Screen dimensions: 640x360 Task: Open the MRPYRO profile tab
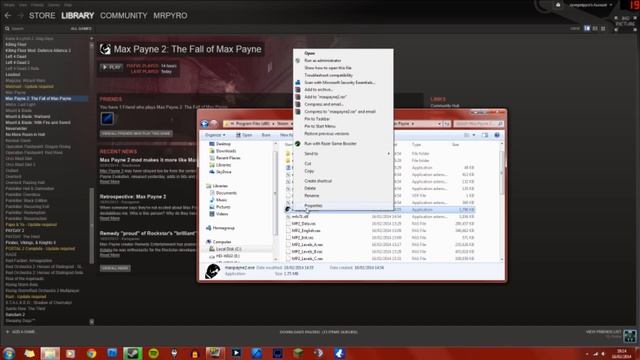coord(170,16)
